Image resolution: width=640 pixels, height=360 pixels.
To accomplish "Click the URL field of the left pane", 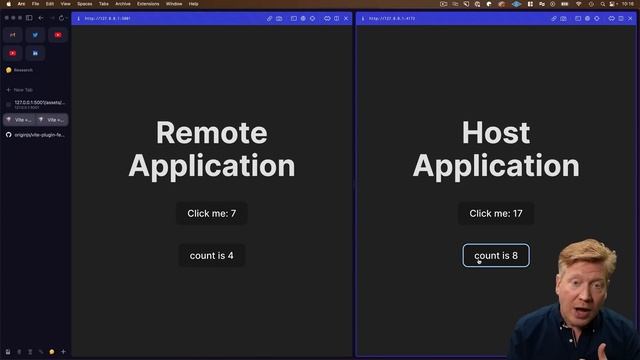I will 107,18.
